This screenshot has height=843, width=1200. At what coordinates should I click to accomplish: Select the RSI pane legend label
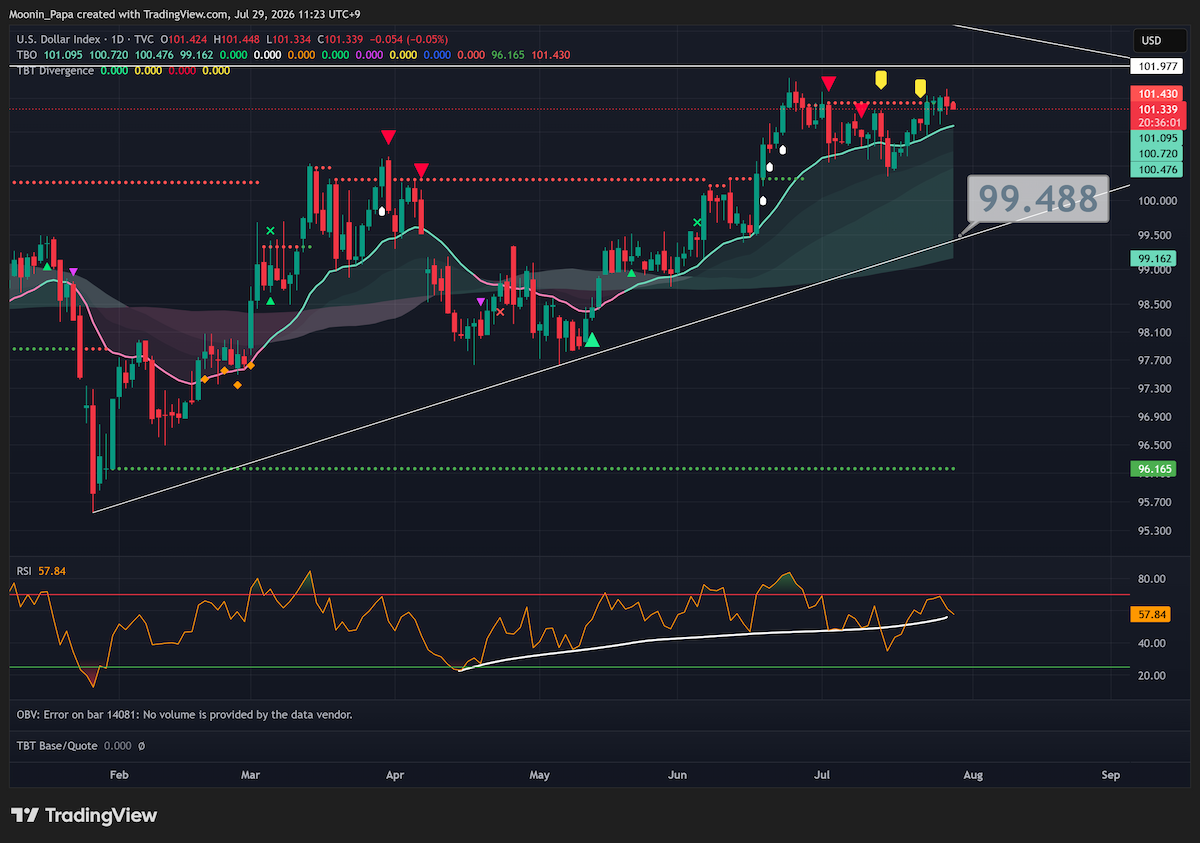click(24, 571)
